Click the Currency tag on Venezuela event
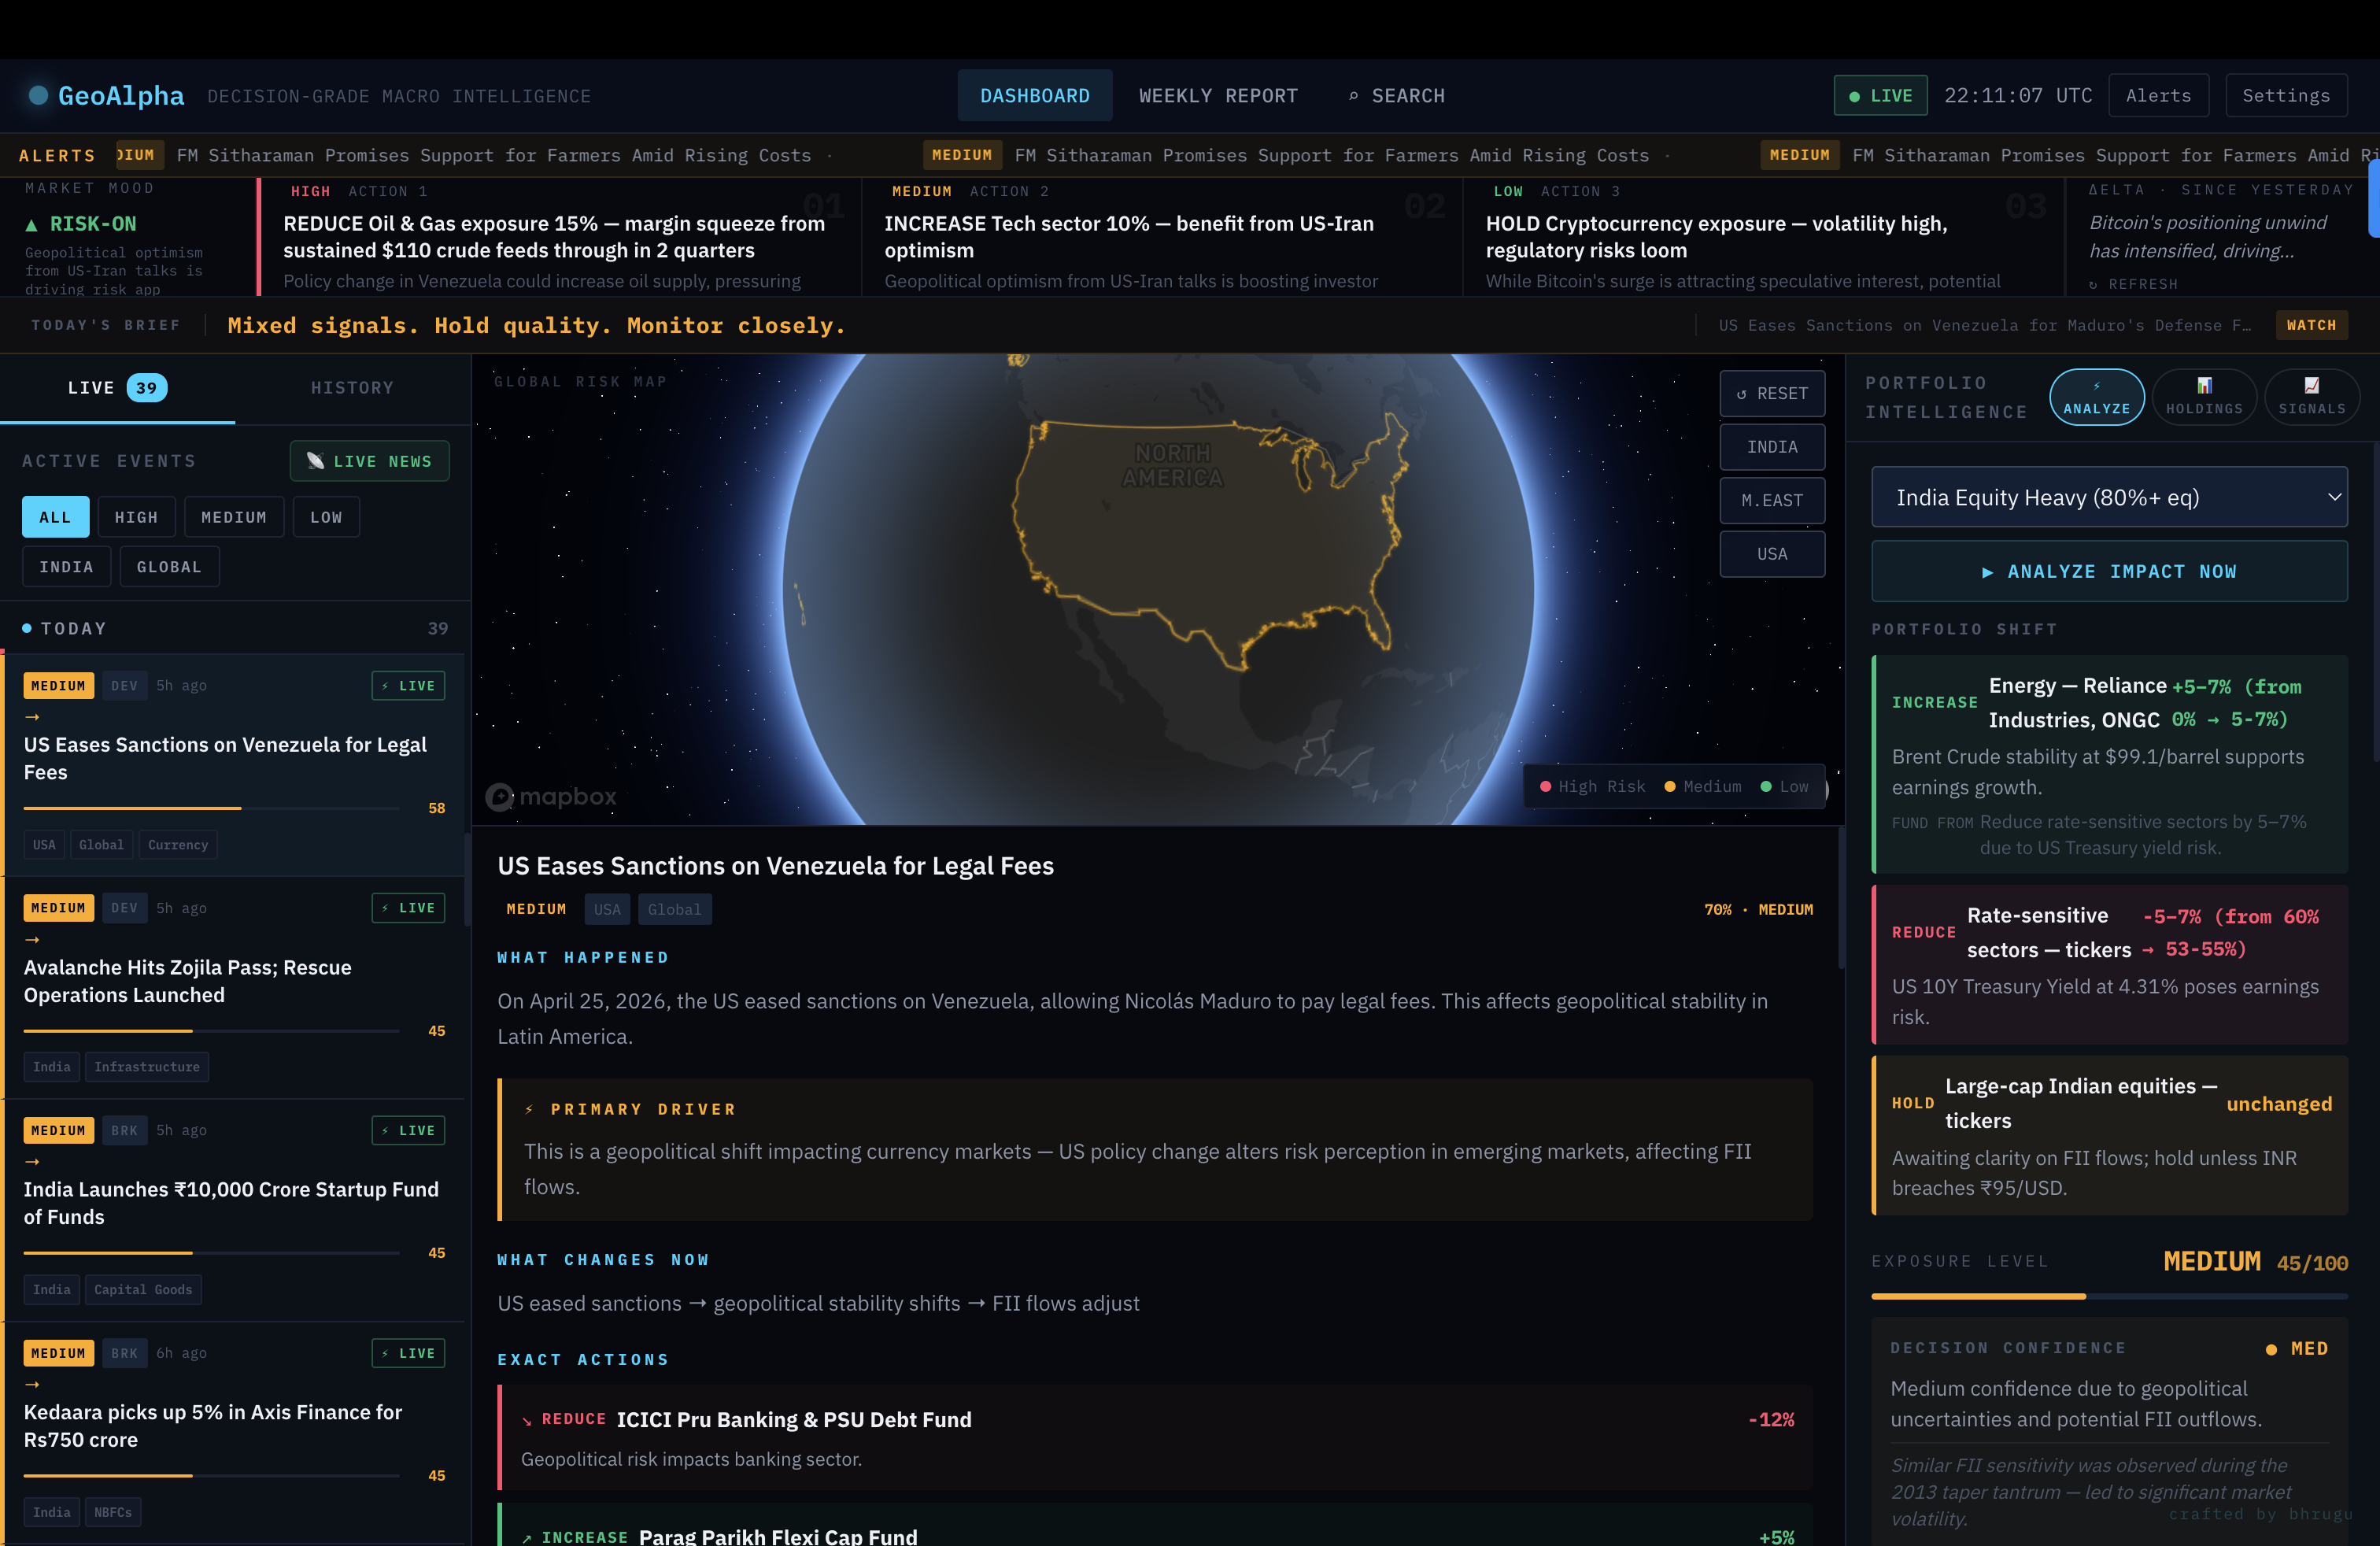 (x=178, y=844)
